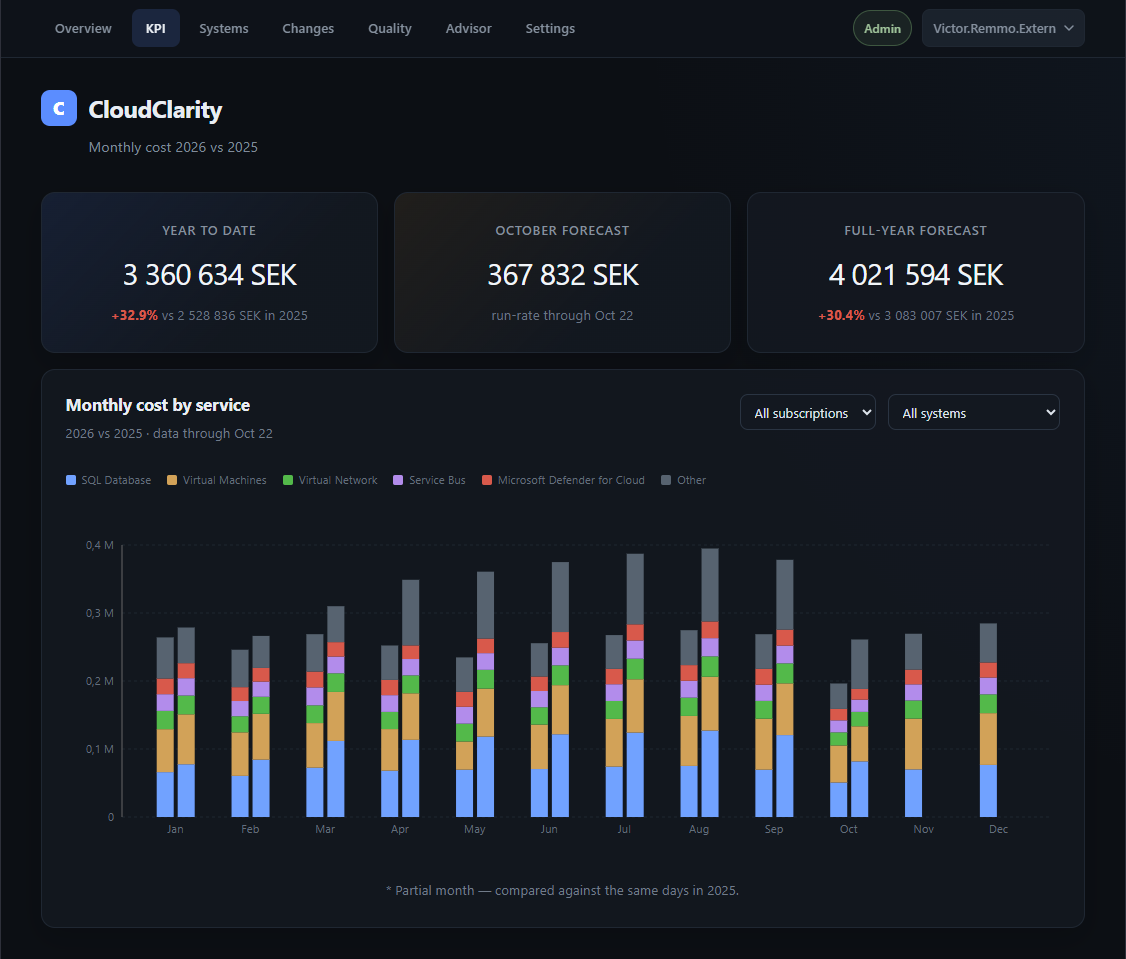
Task: Toggle Microsoft Defender for Cloud legend swatch
Action: coord(487,480)
